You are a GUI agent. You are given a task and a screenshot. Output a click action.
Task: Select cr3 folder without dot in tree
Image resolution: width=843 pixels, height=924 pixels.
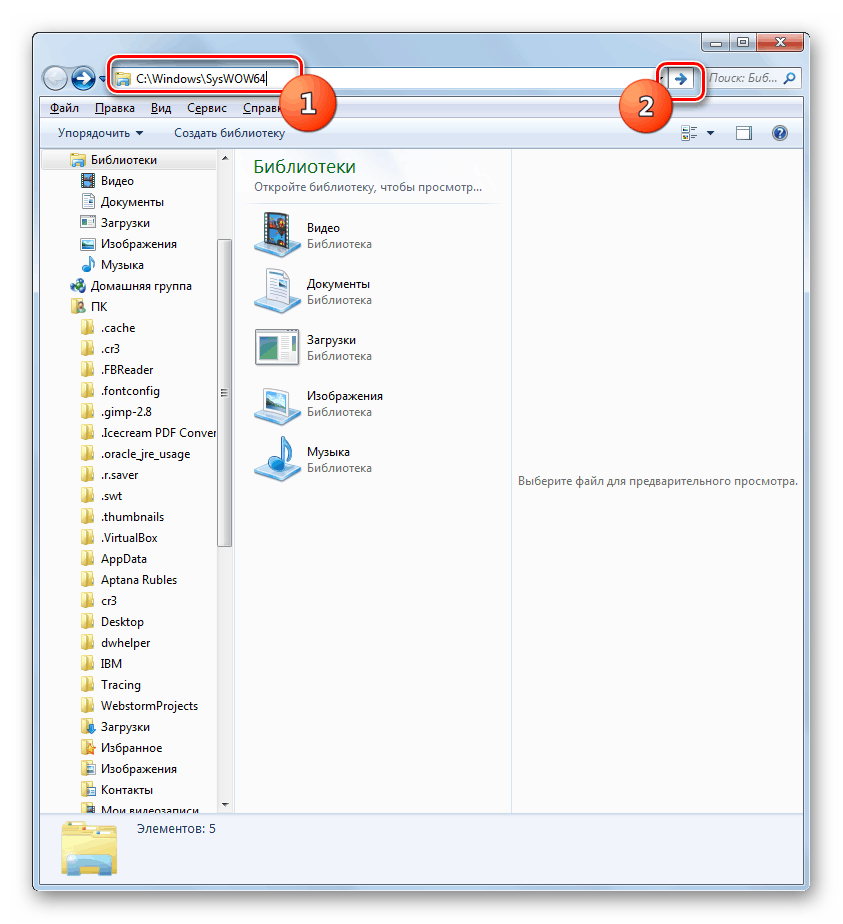point(109,601)
